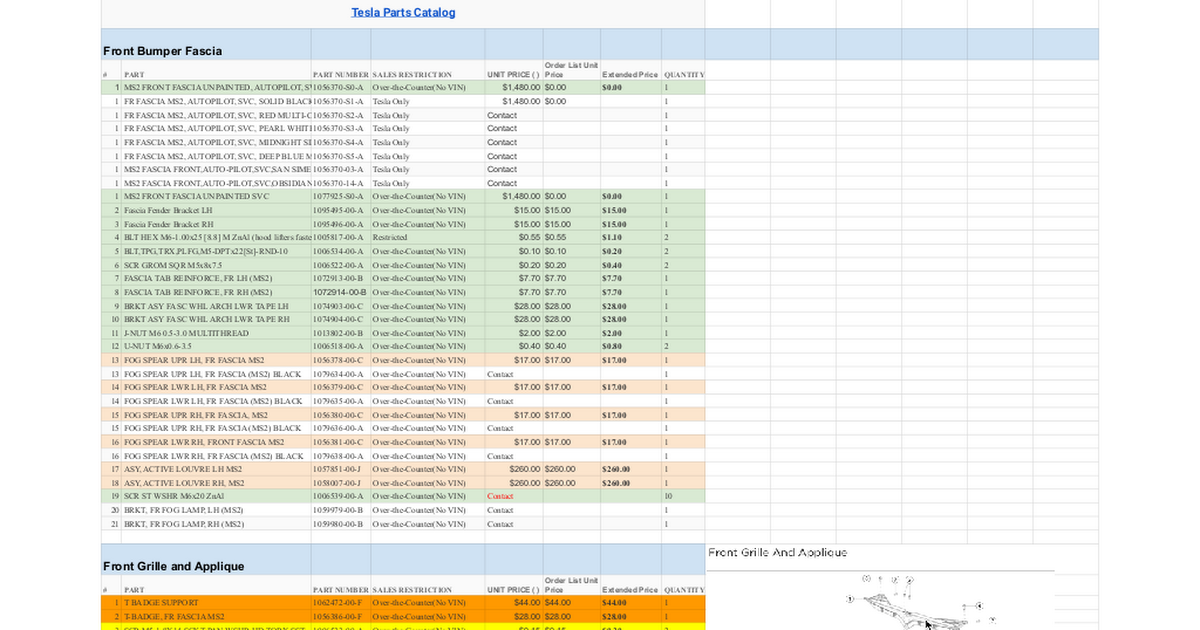Select part number 1005817-00-A
The image size is (1200, 630).
pos(341,238)
